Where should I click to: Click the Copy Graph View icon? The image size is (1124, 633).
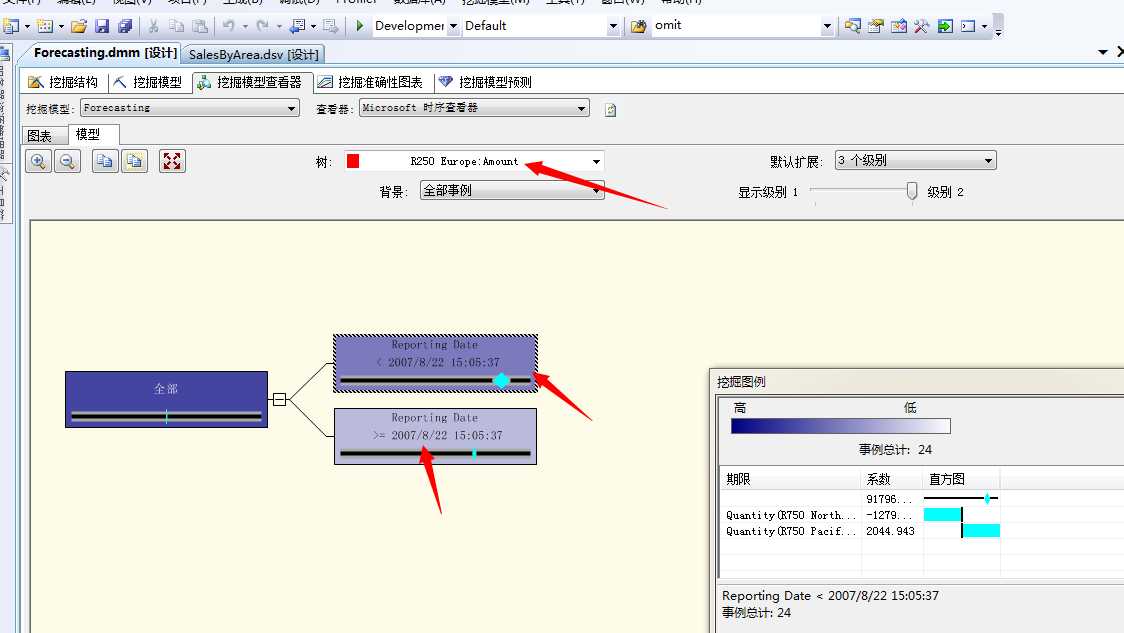pos(105,161)
